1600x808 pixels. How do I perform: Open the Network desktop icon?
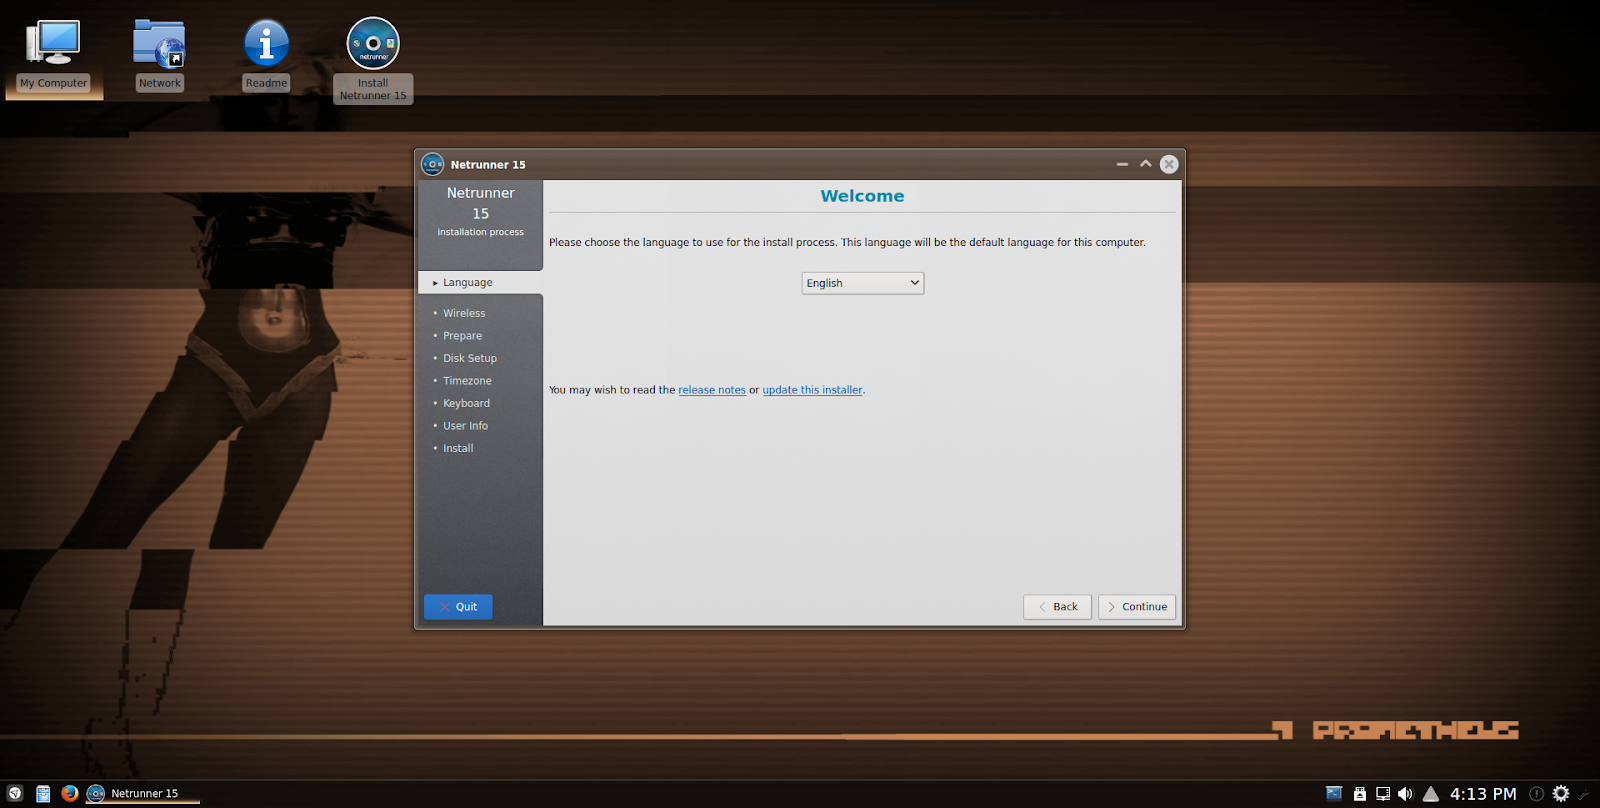(160, 56)
